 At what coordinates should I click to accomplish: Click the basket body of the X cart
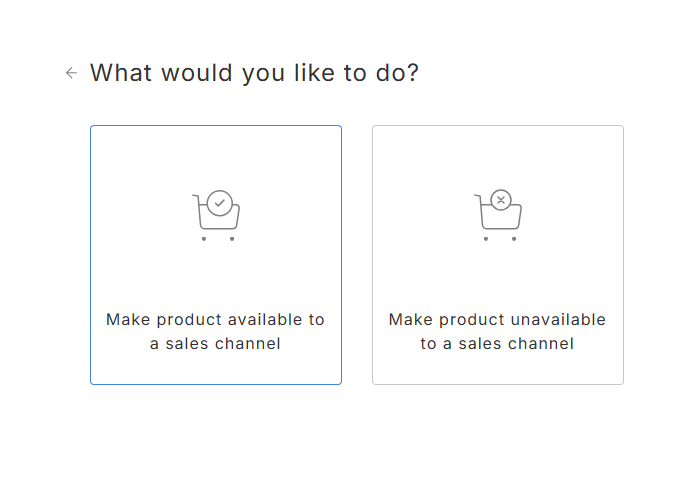pyautogui.click(x=501, y=217)
